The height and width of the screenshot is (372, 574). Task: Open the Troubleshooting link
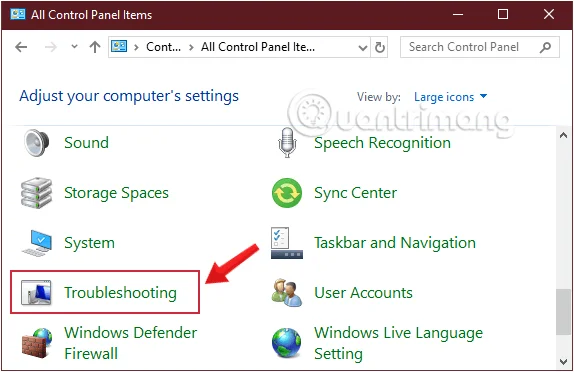point(120,293)
